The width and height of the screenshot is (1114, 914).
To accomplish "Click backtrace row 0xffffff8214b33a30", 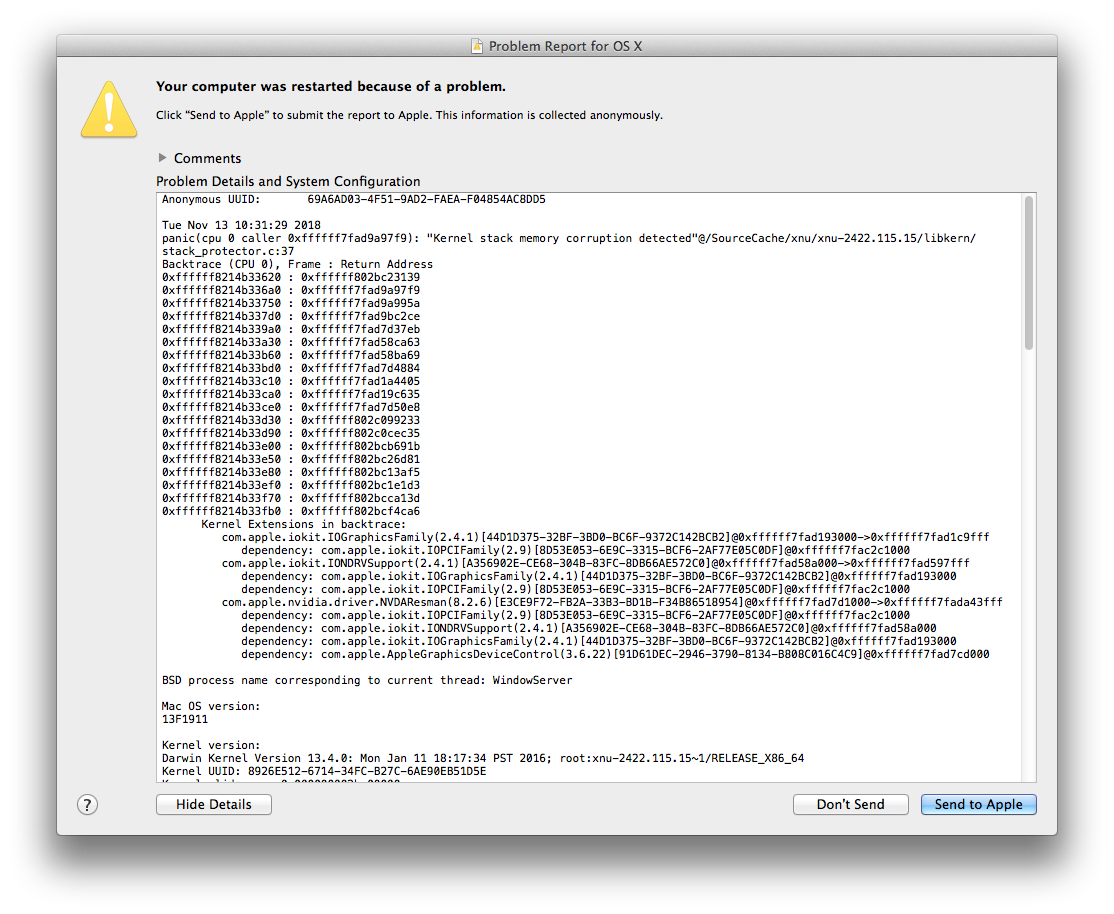I will coord(291,343).
